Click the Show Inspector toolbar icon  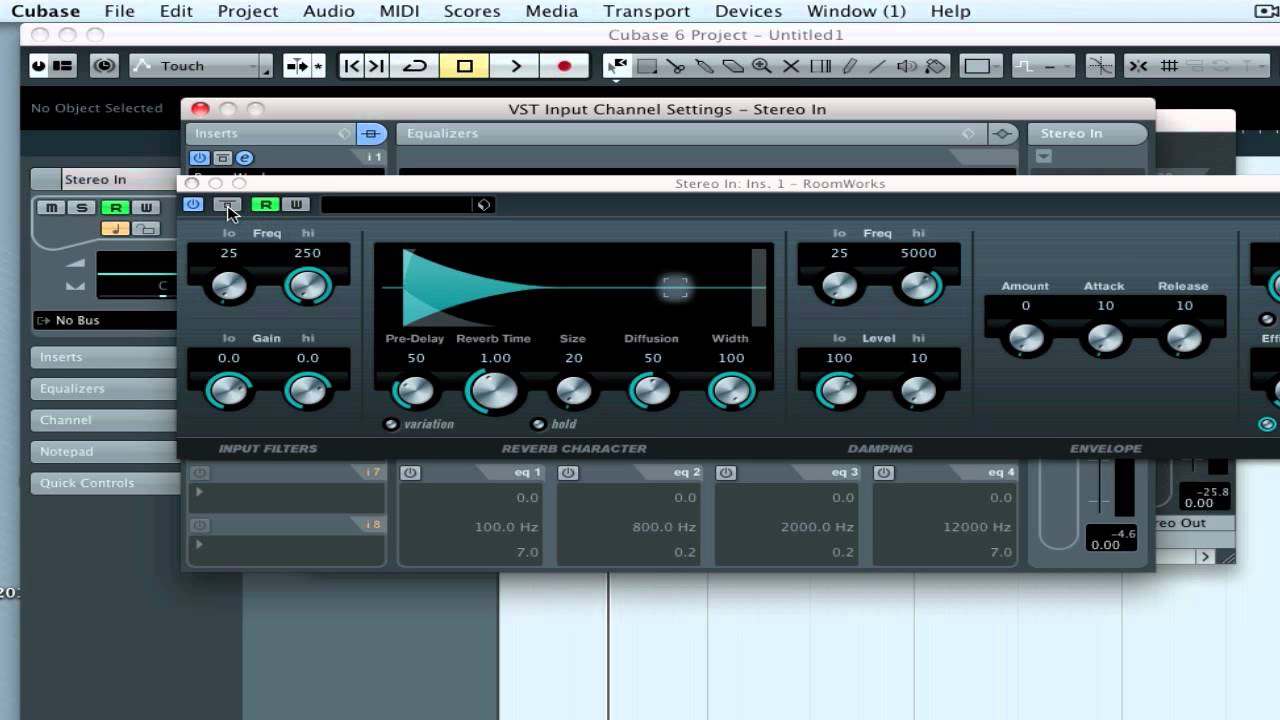coord(63,66)
